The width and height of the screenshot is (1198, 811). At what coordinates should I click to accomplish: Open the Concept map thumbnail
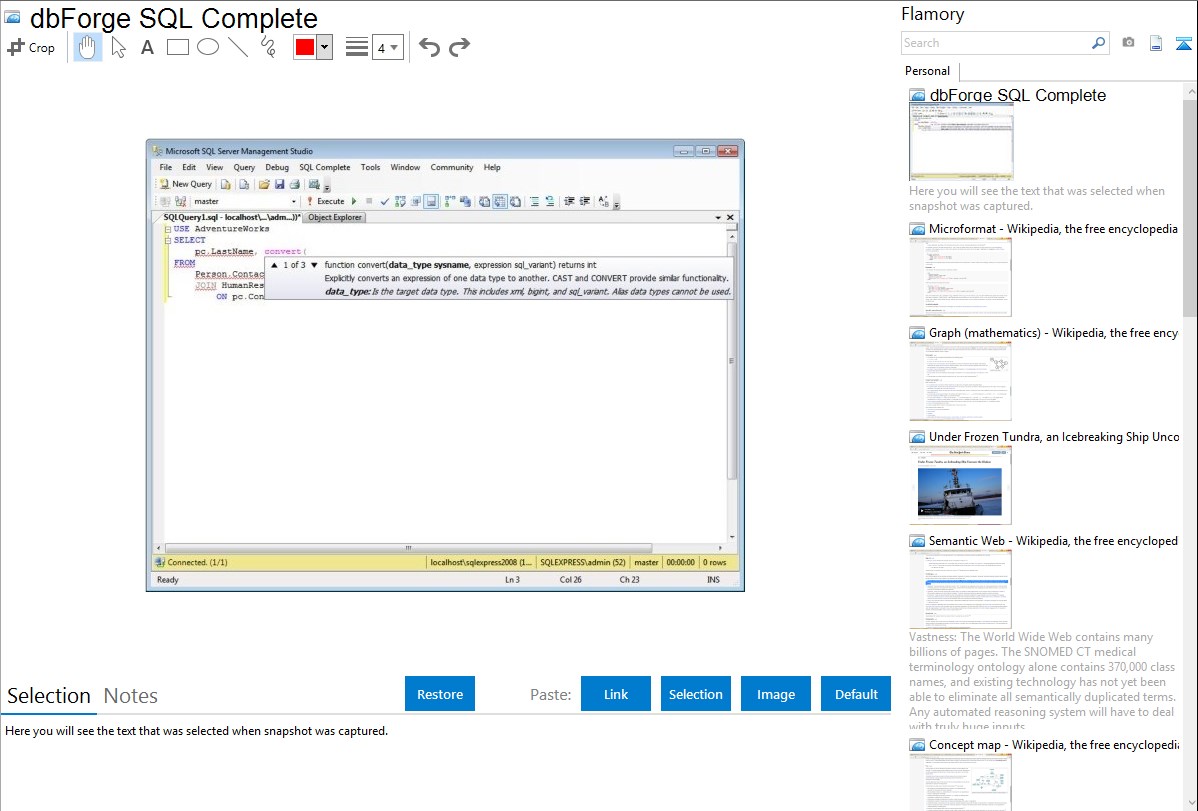[x=960, y=782]
